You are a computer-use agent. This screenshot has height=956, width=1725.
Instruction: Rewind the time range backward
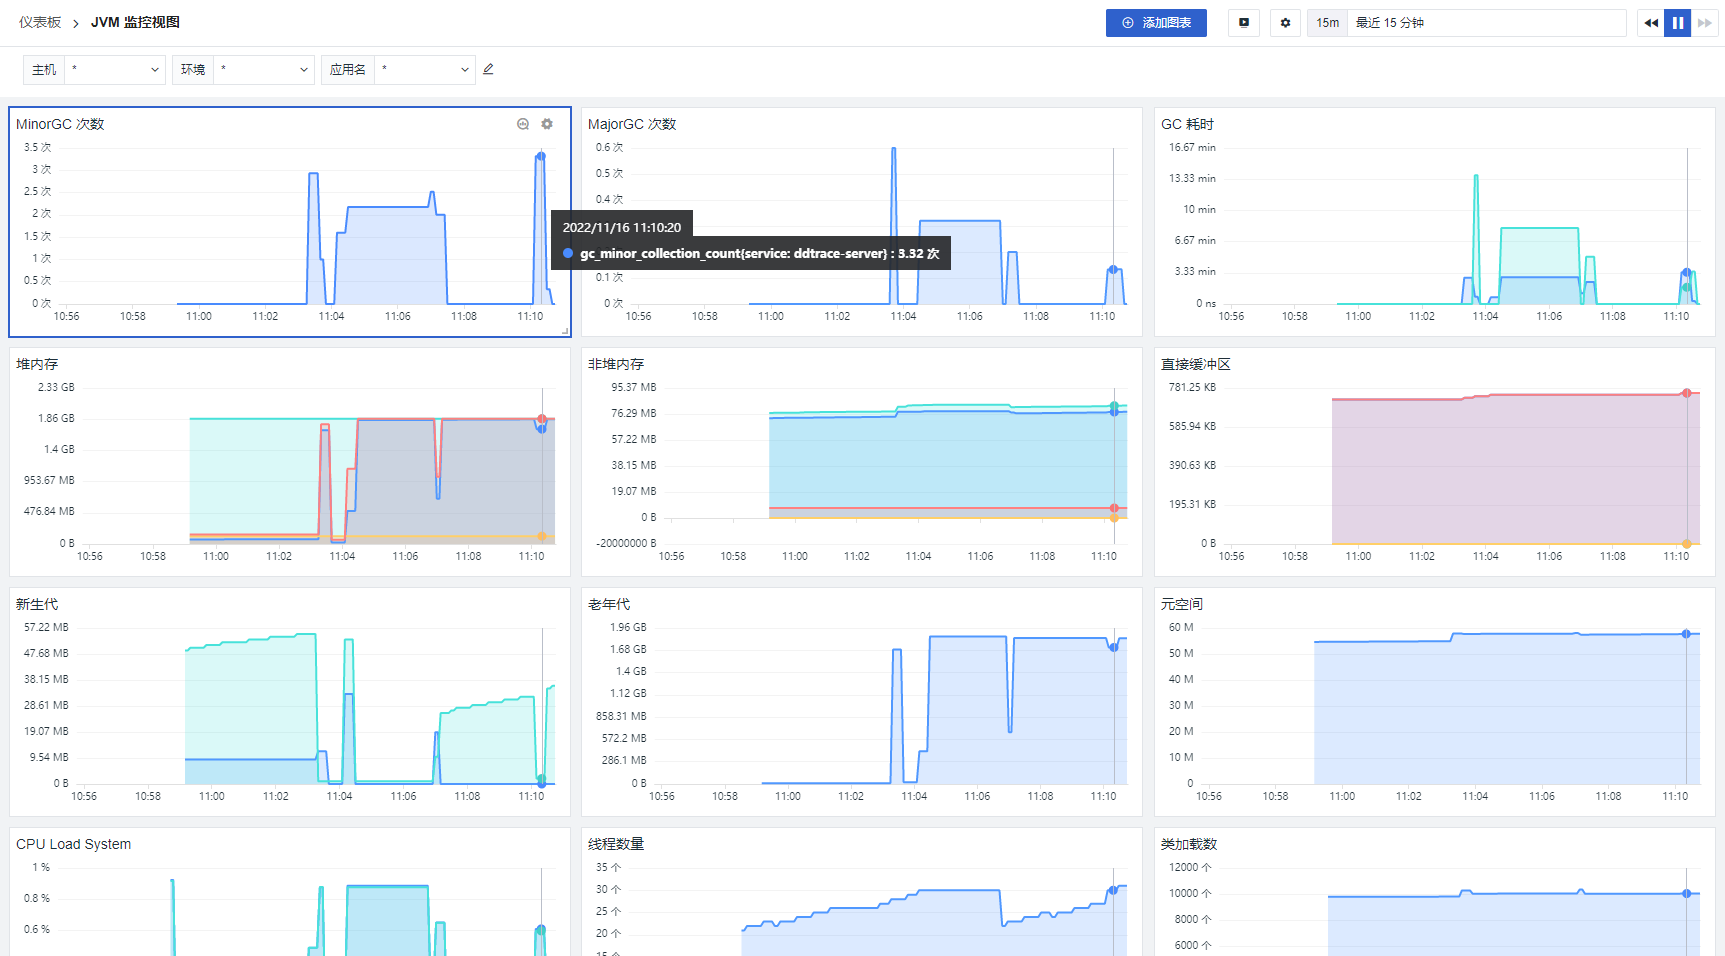pos(1651,23)
